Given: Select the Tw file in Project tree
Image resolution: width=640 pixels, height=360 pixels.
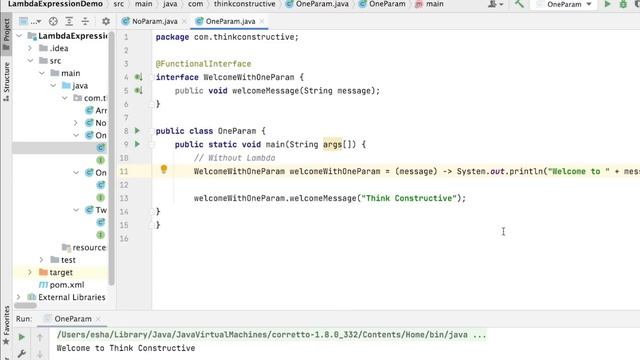Looking at the screenshot, I should (96, 210).
